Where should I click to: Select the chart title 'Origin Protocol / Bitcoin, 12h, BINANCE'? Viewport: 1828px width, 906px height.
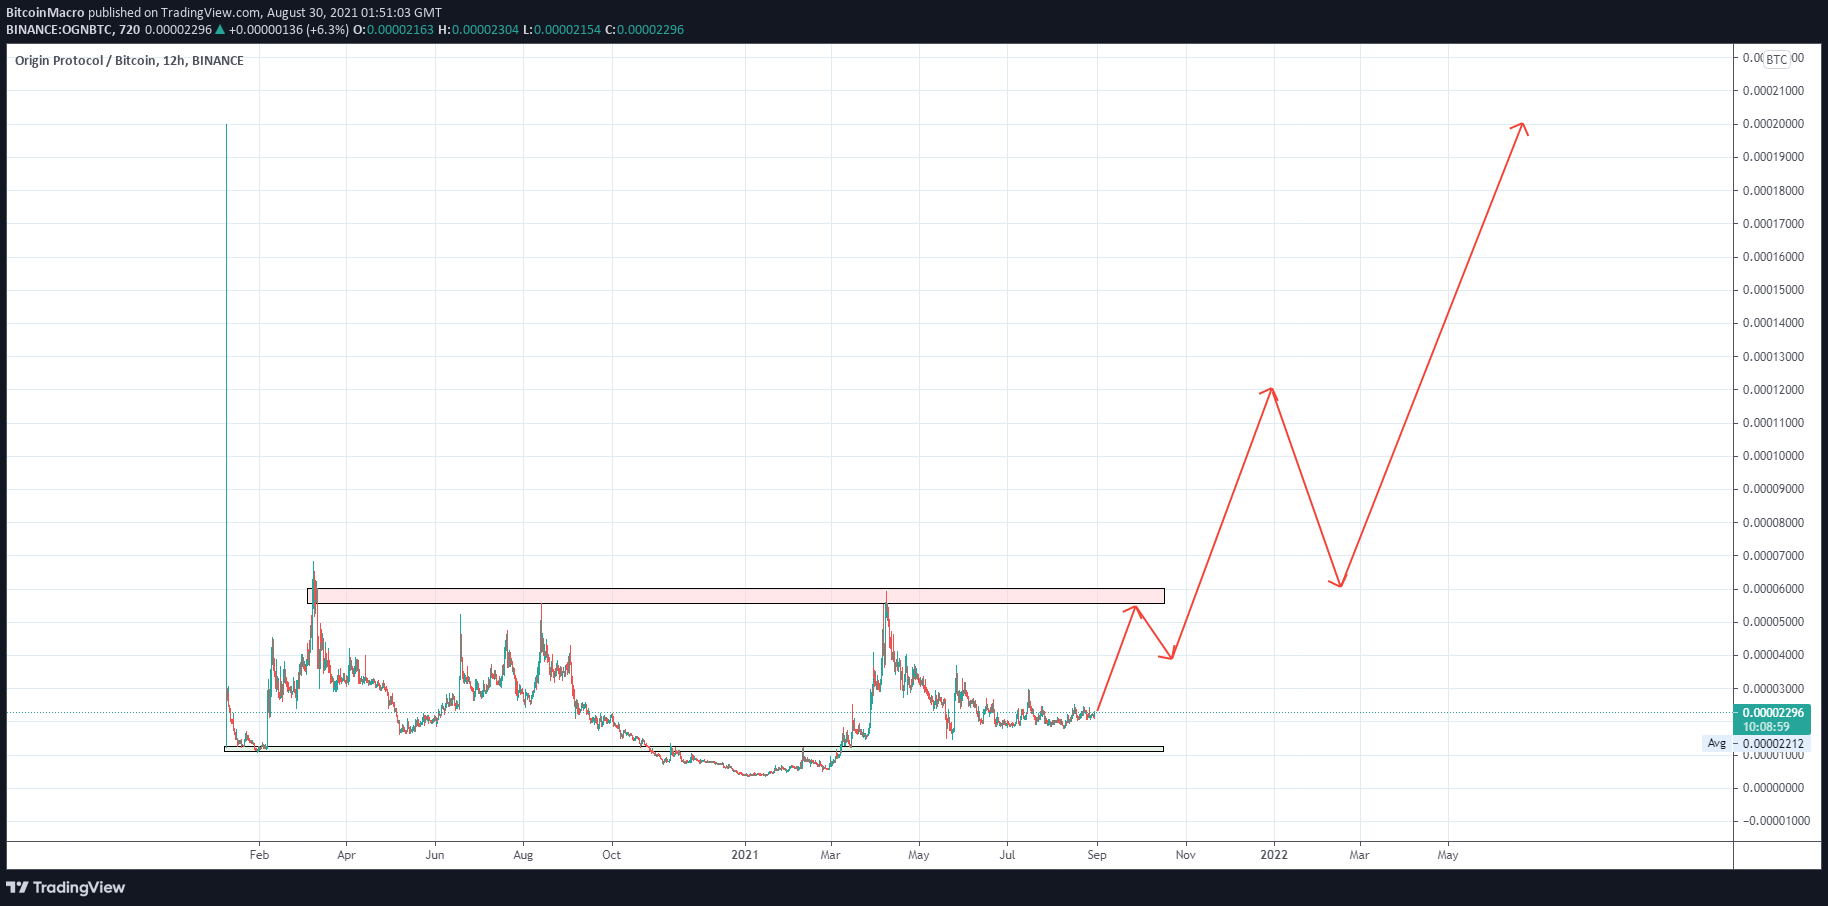[129, 61]
